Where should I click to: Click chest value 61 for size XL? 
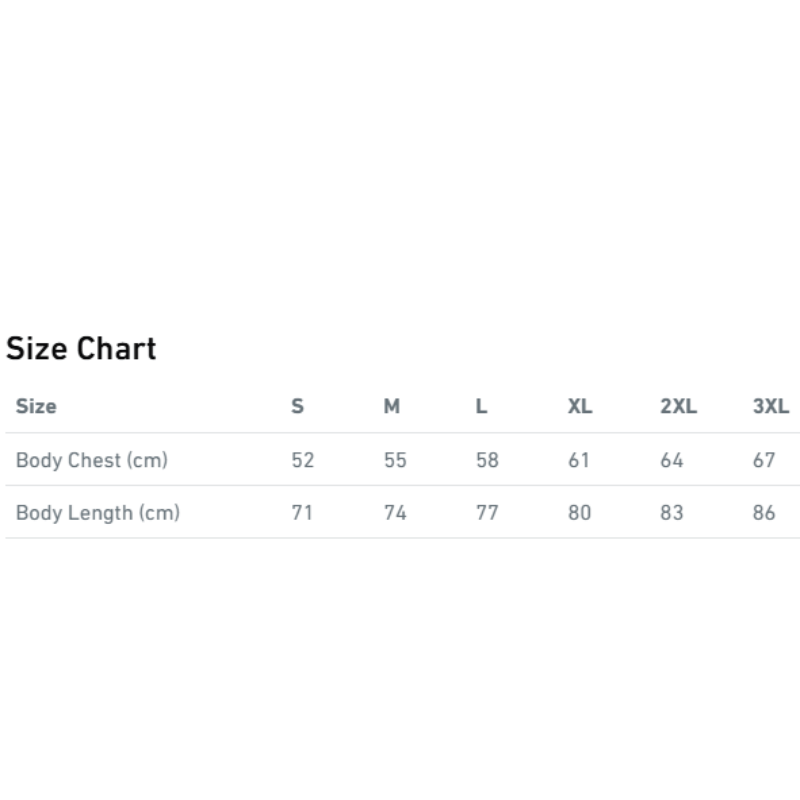point(579,460)
